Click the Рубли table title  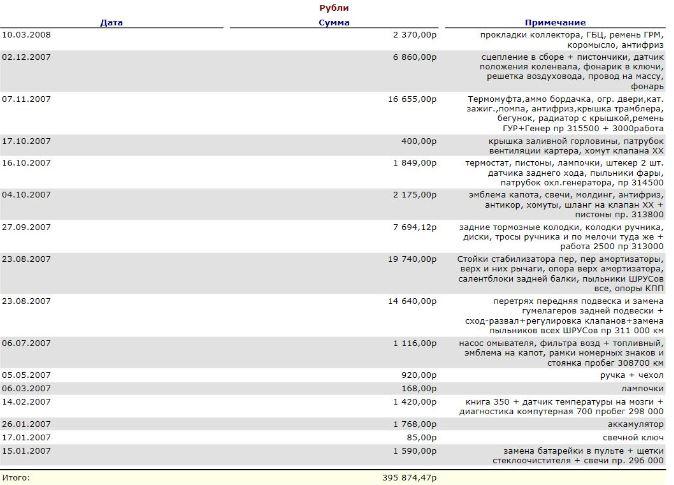tap(334, 8)
